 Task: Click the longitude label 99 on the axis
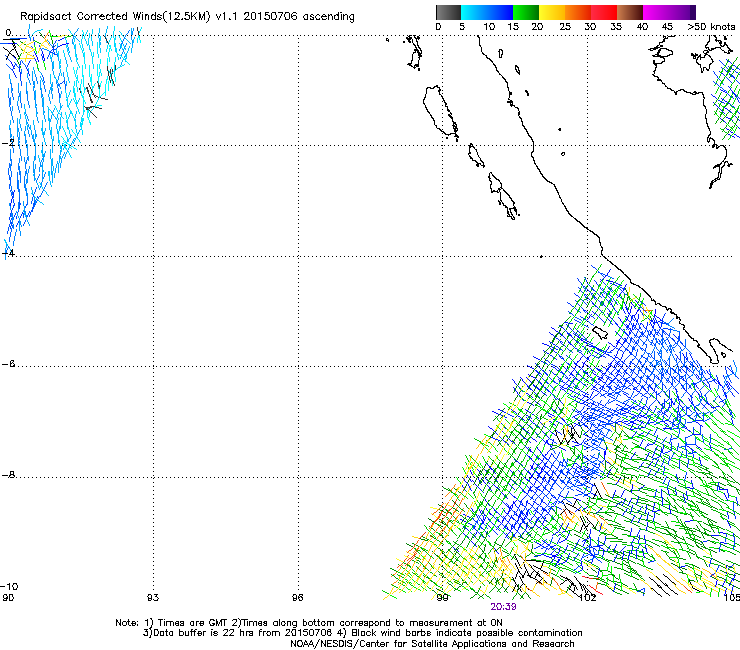[x=442, y=598]
